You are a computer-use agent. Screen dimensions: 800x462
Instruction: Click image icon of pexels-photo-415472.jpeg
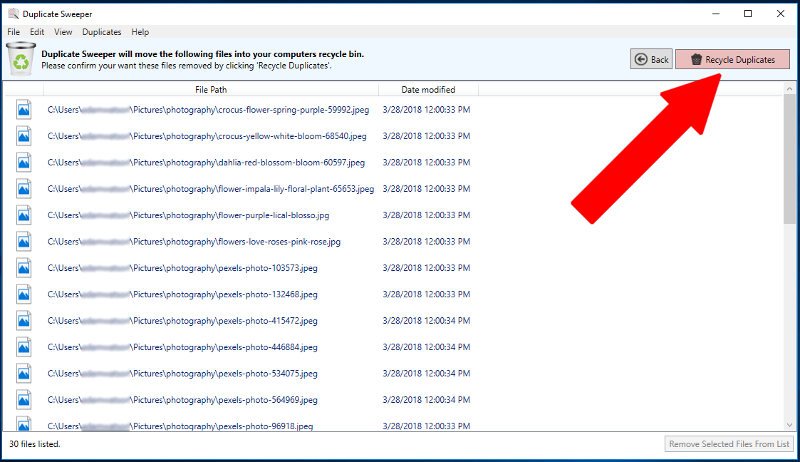(x=23, y=321)
